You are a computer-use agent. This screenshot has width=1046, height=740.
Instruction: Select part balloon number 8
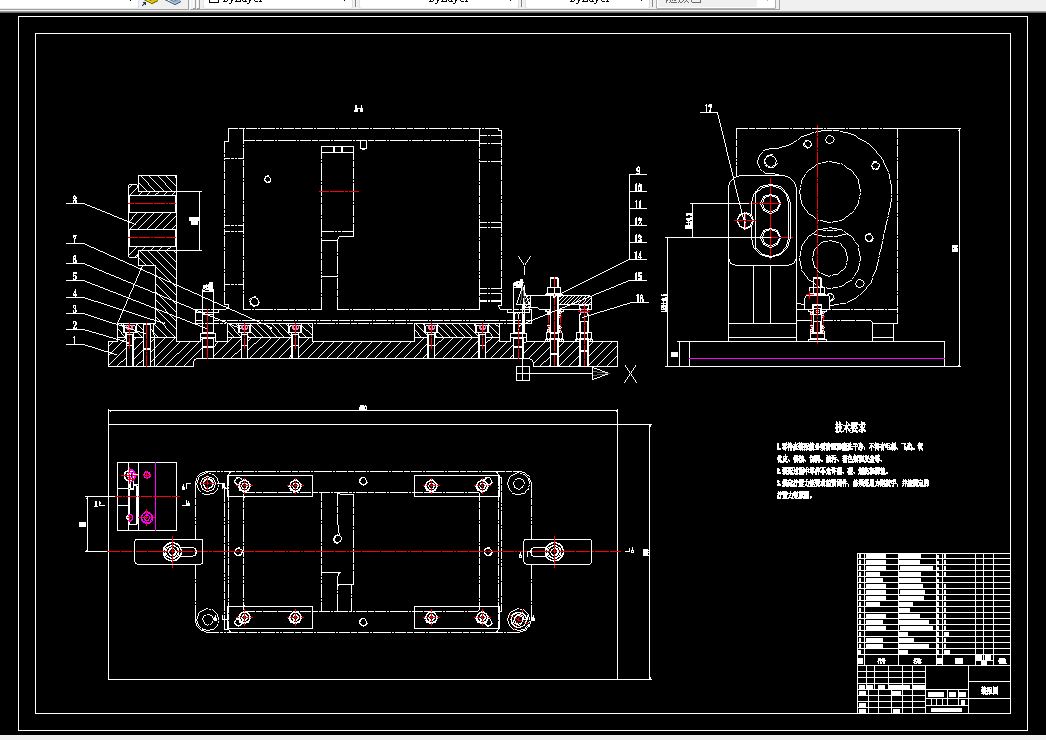[x=75, y=200]
